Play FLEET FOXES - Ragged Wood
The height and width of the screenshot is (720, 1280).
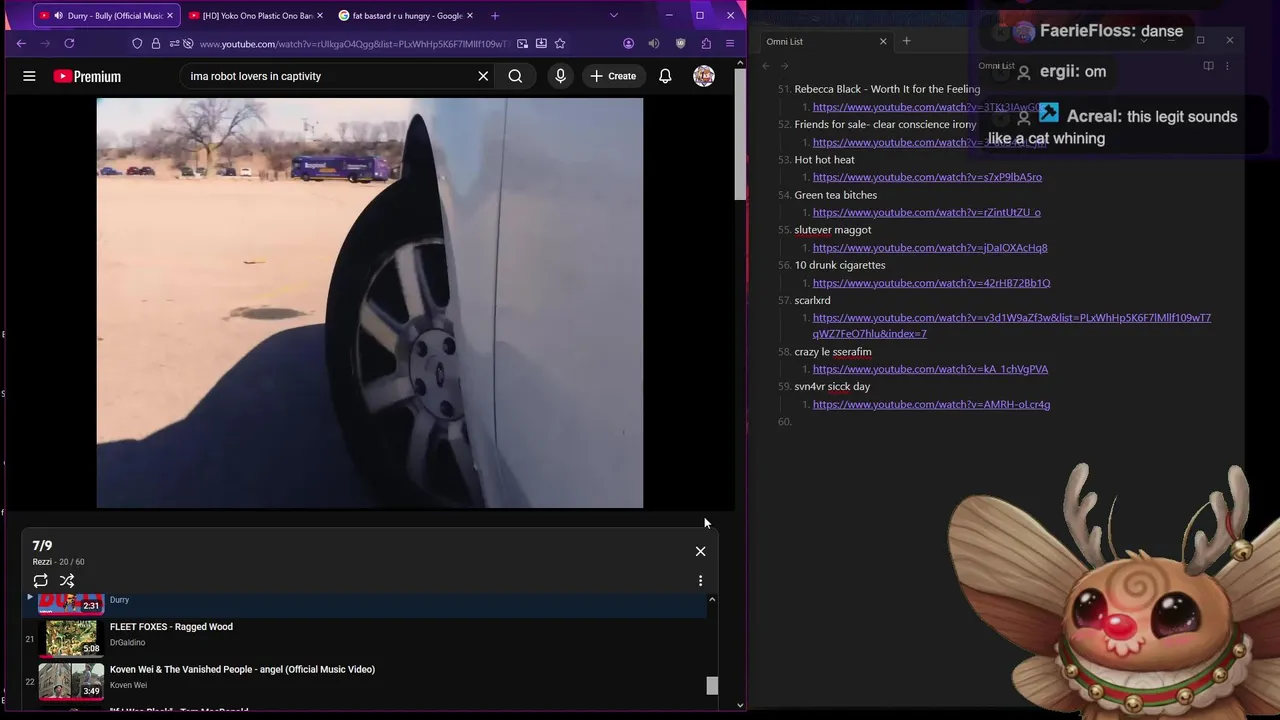(171, 627)
